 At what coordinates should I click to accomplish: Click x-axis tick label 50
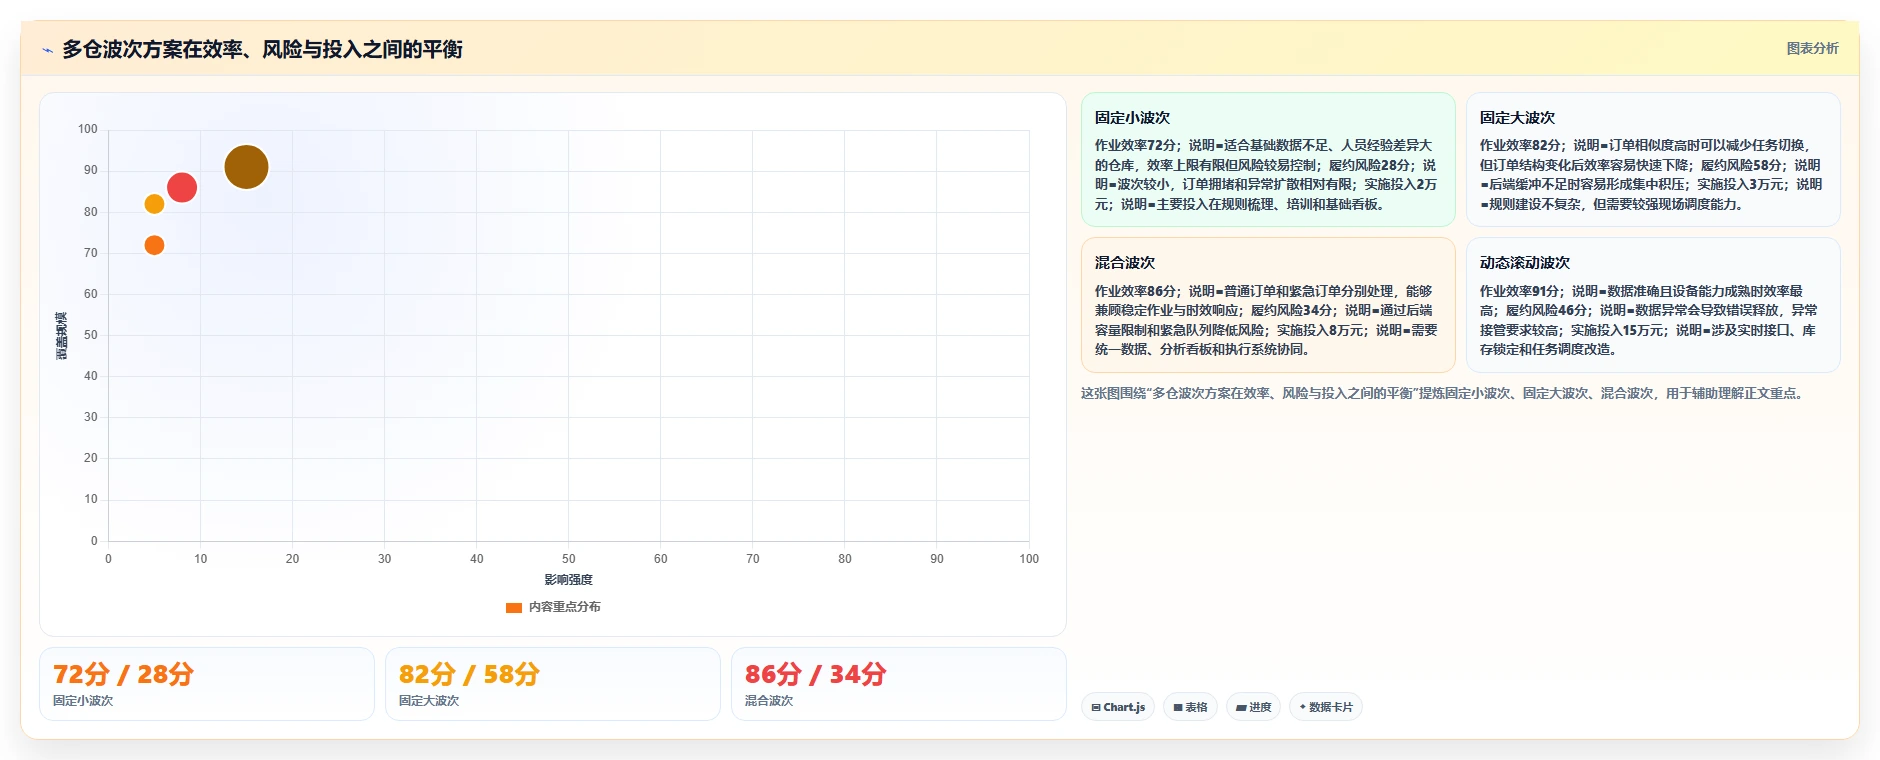coord(568,559)
